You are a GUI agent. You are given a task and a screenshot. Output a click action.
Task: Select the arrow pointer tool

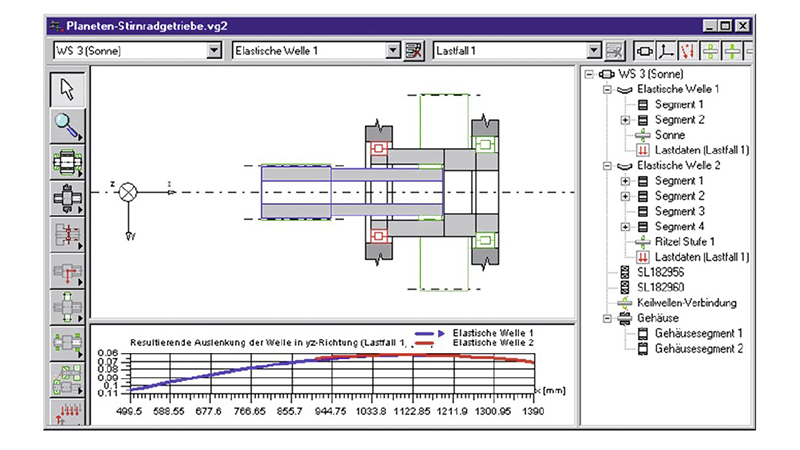[67, 89]
